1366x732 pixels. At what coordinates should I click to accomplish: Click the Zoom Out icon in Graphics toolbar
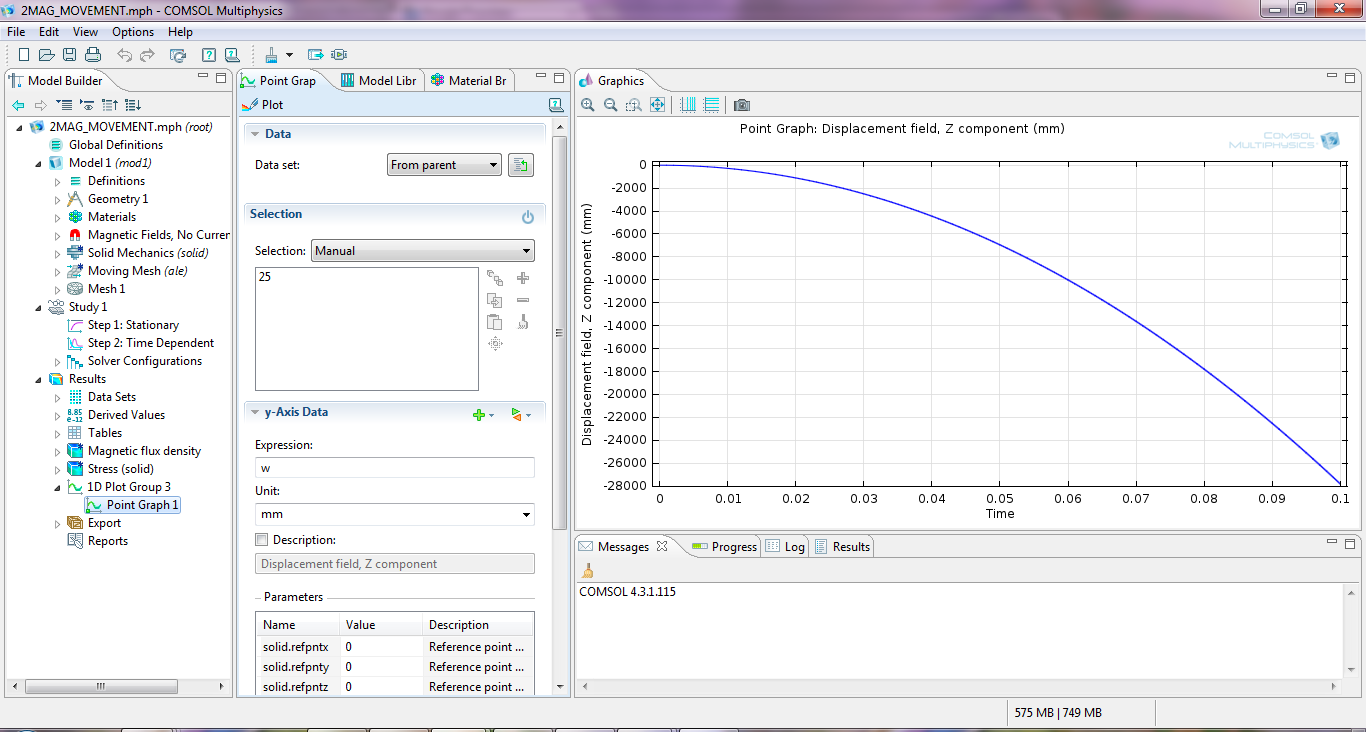611,105
